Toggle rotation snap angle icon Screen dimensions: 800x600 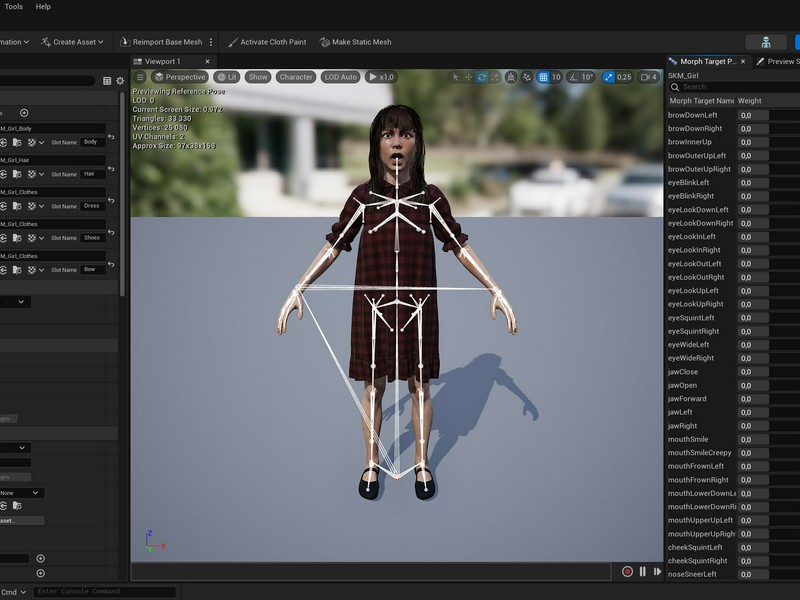click(x=573, y=77)
